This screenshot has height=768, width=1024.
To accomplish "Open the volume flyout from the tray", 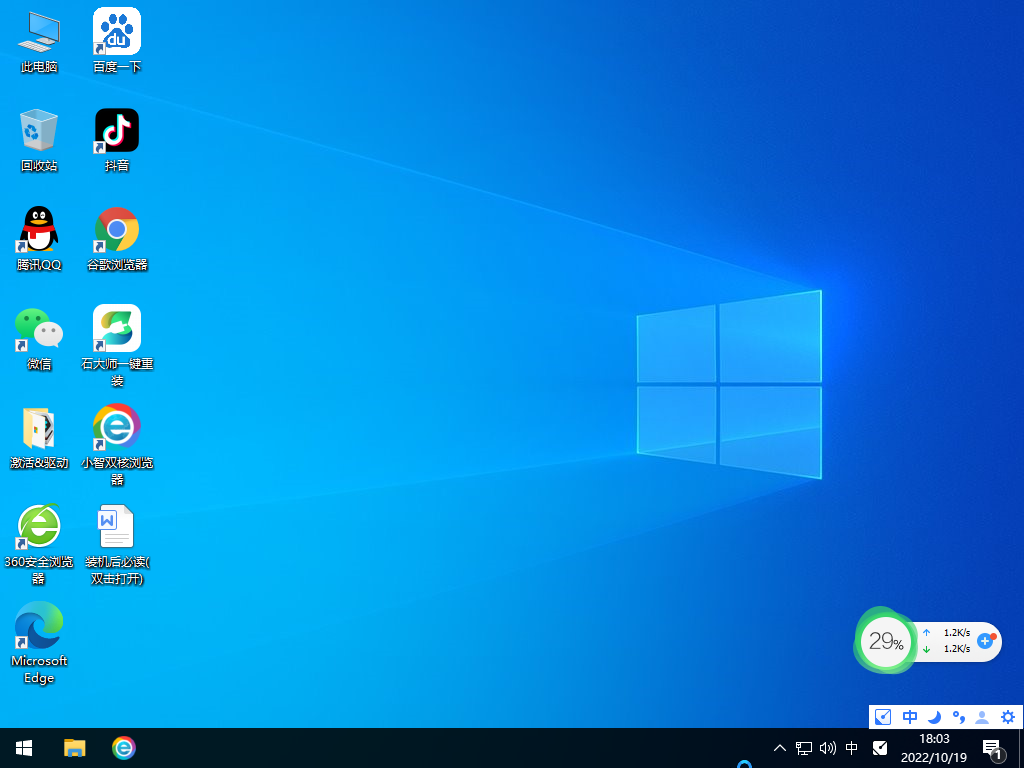I will (x=827, y=748).
